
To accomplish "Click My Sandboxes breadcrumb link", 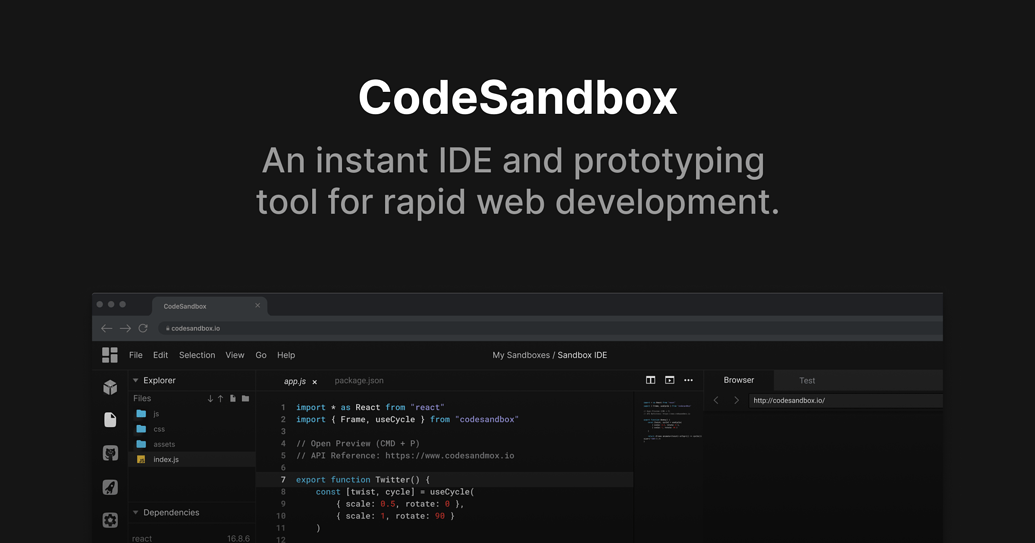I will [x=521, y=355].
